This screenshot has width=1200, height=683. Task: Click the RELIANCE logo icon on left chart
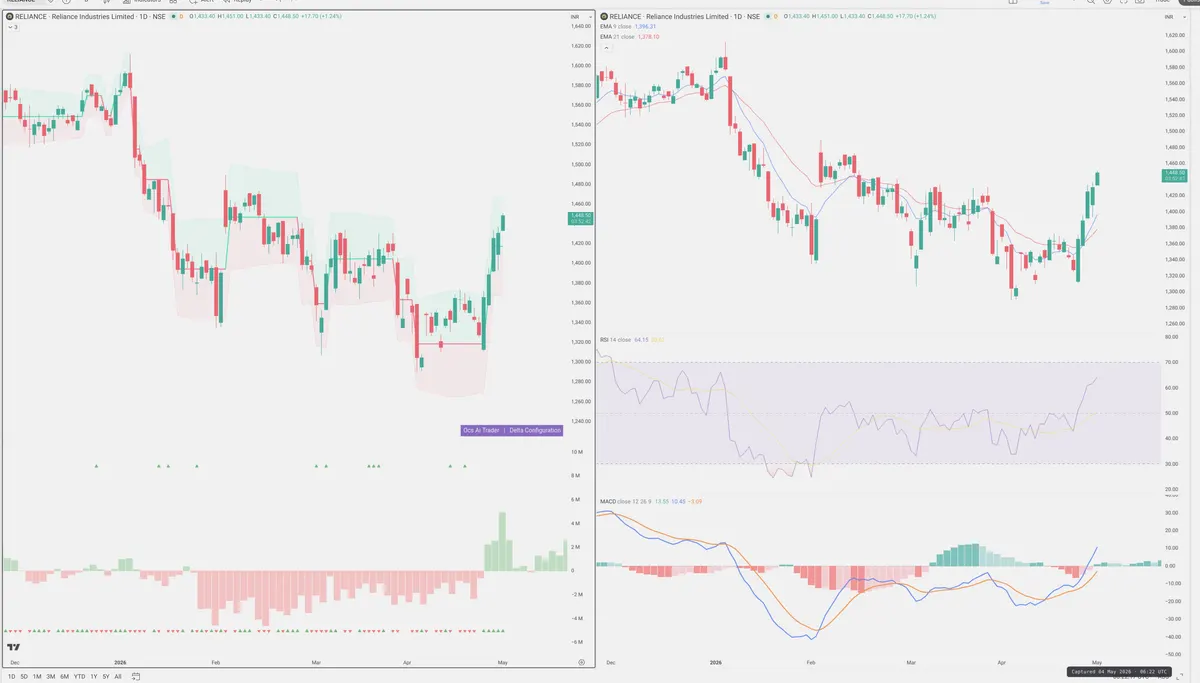(x=10, y=17)
